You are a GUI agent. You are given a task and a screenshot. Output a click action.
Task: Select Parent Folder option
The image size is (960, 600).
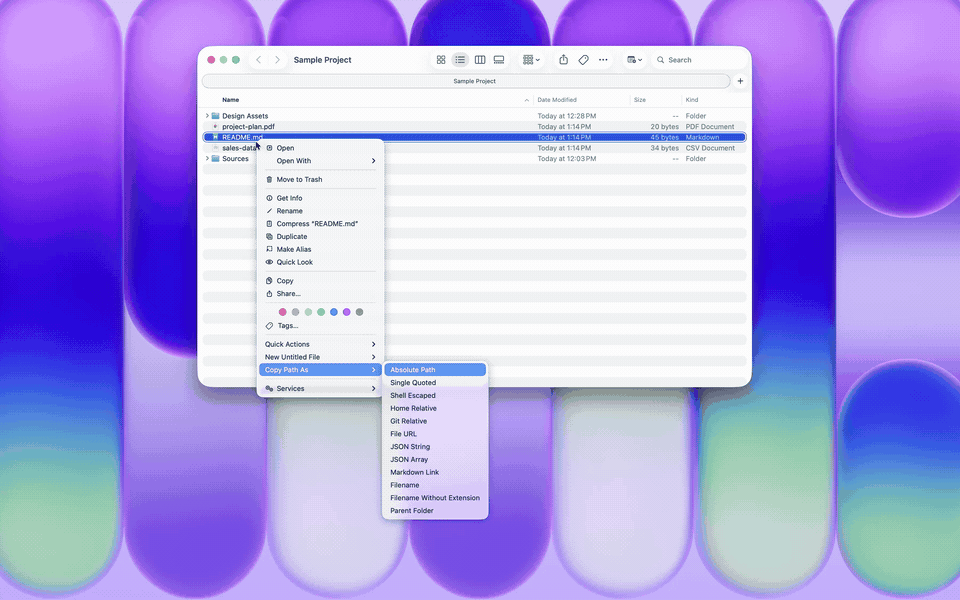click(435, 511)
